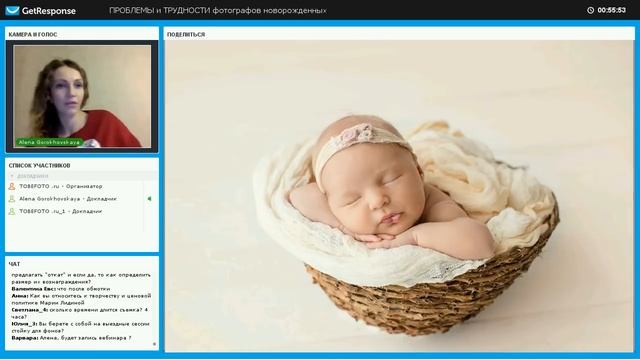Select the Список участников panel header
This screenshot has width=640, height=360.
pos(40,165)
